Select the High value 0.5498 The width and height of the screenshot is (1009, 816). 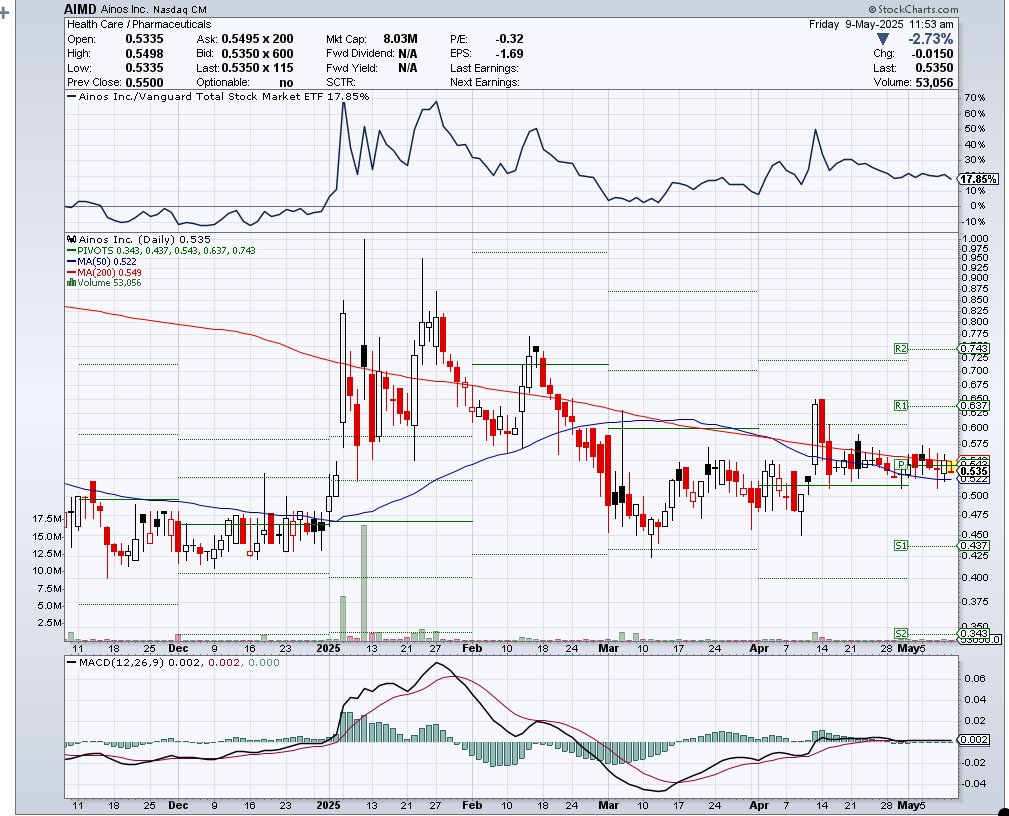coord(144,54)
